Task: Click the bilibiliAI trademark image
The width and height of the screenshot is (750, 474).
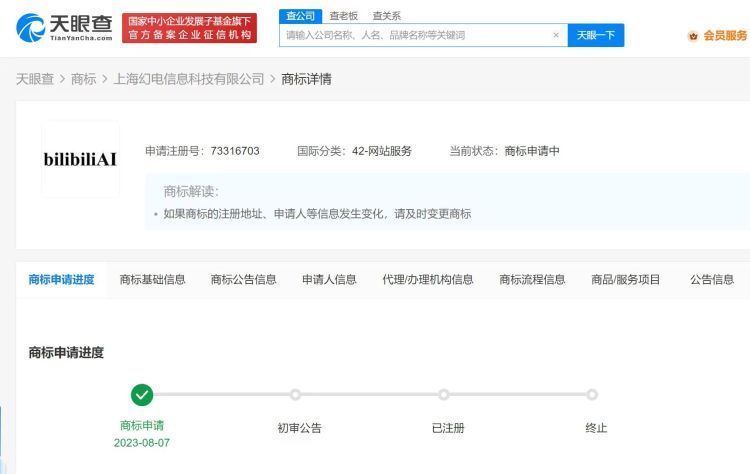Action: click(x=81, y=159)
